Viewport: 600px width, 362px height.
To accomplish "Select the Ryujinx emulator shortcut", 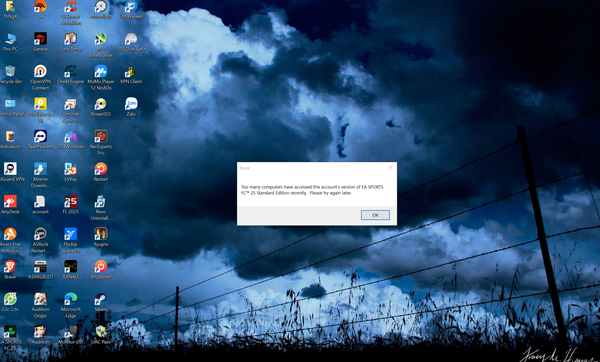I will pyautogui.click(x=101, y=237).
